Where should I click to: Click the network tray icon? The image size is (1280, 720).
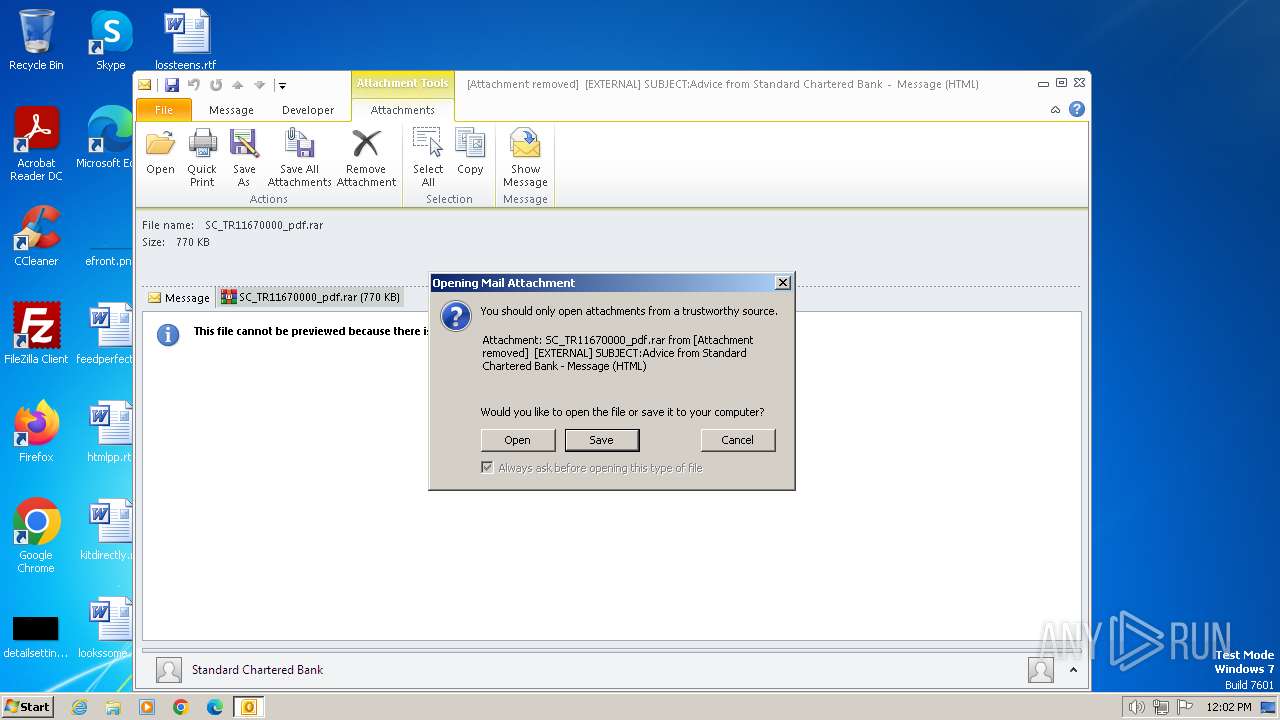[x=1161, y=707]
